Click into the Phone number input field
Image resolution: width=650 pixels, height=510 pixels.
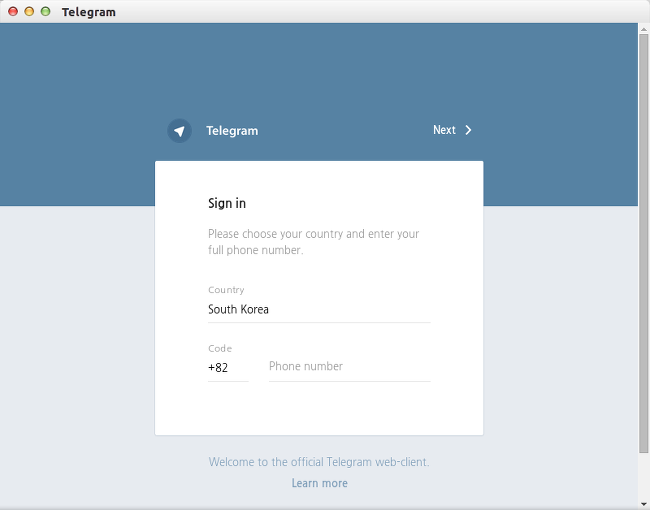pyautogui.click(x=349, y=367)
